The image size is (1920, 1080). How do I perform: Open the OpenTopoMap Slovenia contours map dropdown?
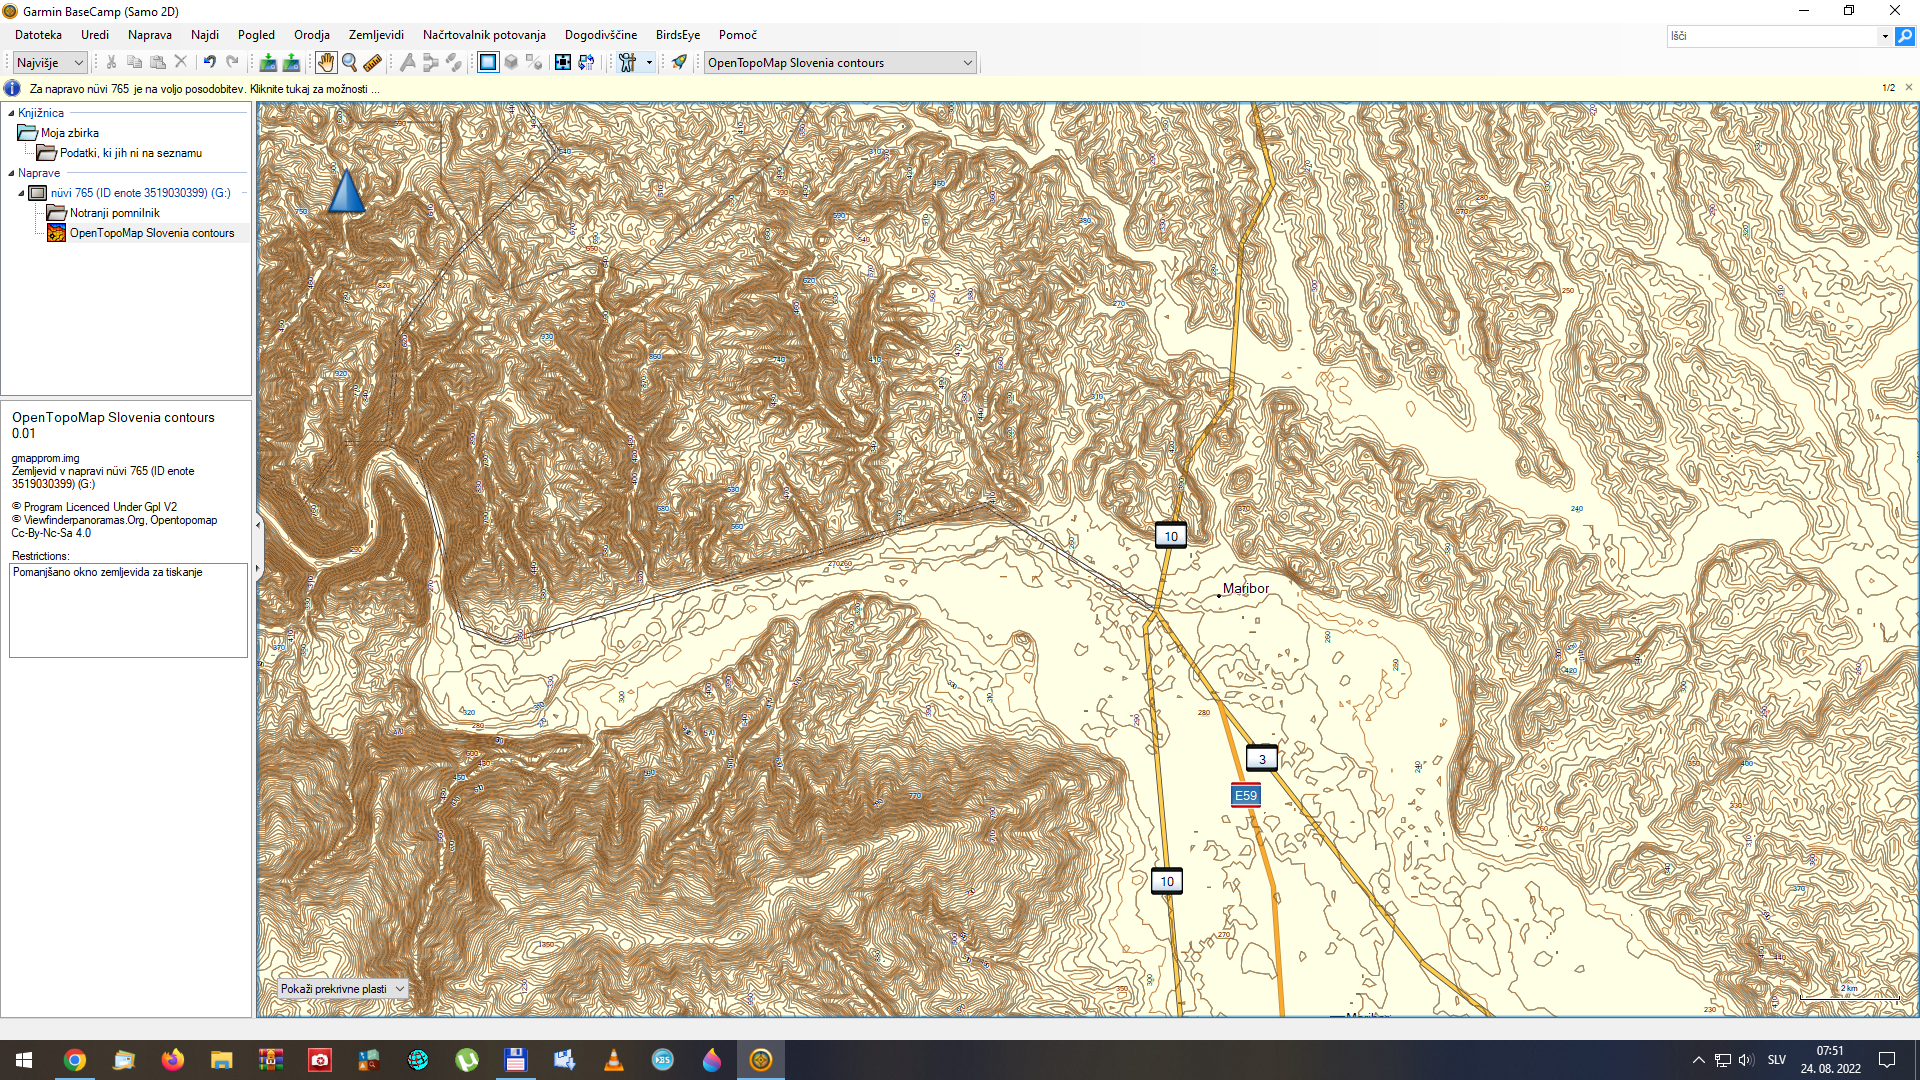[840, 62]
